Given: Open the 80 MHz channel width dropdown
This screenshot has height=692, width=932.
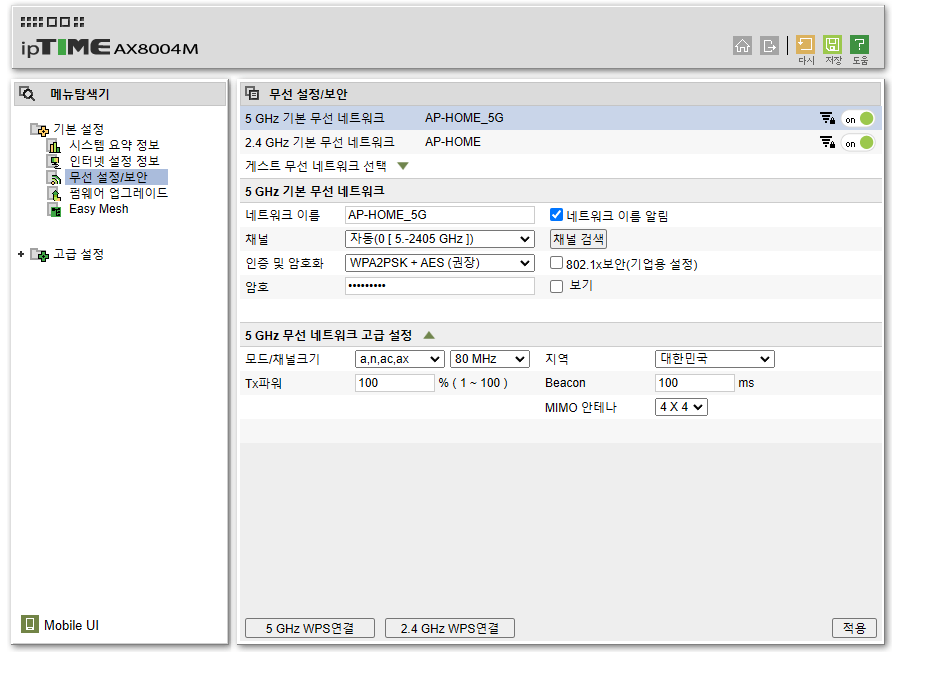Looking at the screenshot, I should coord(489,359).
